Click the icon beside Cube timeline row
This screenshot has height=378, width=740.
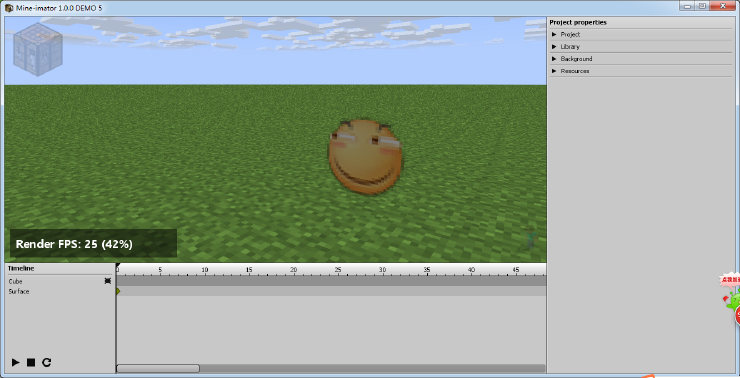pyautogui.click(x=108, y=281)
